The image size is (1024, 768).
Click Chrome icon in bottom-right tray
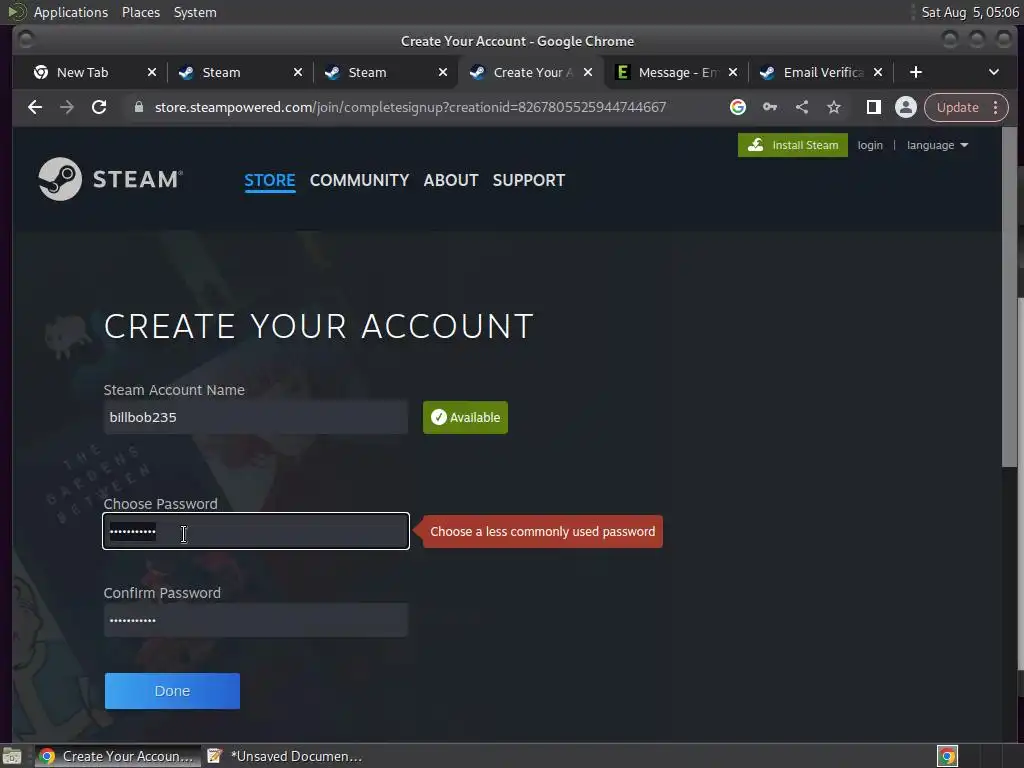click(x=947, y=756)
